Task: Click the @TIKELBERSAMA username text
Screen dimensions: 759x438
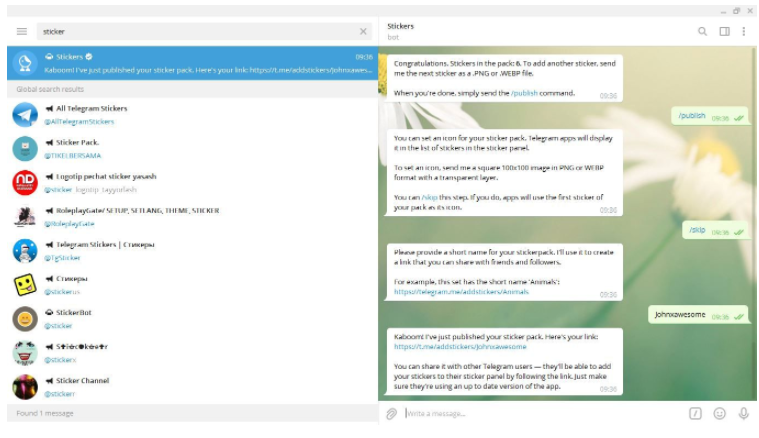Action: pyautogui.click(x=73, y=156)
